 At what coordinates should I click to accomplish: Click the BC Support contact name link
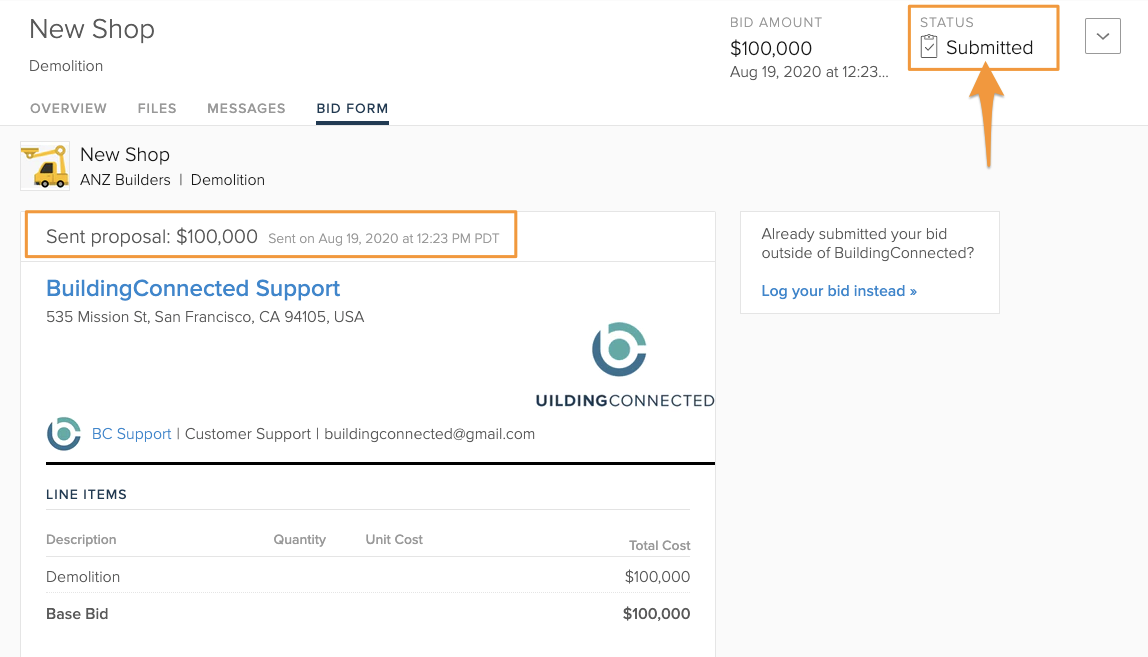point(131,434)
